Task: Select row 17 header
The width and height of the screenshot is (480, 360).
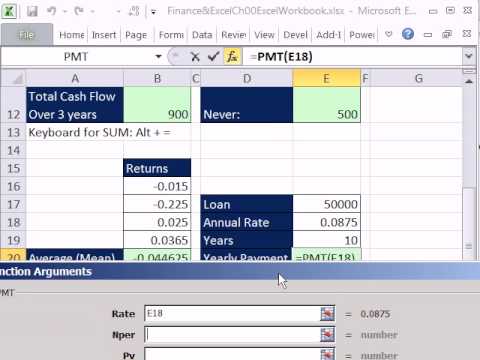Action: pyautogui.click(x=13, y=204)
